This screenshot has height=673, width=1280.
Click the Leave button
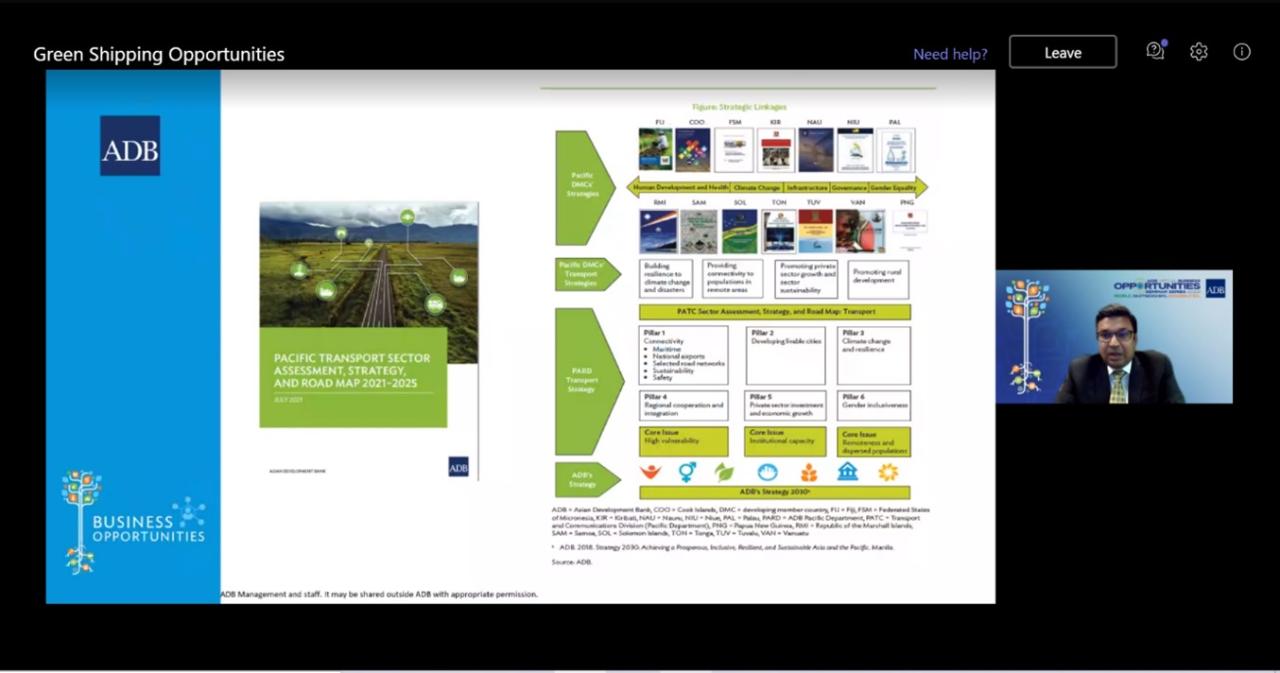click(1063, 52)
